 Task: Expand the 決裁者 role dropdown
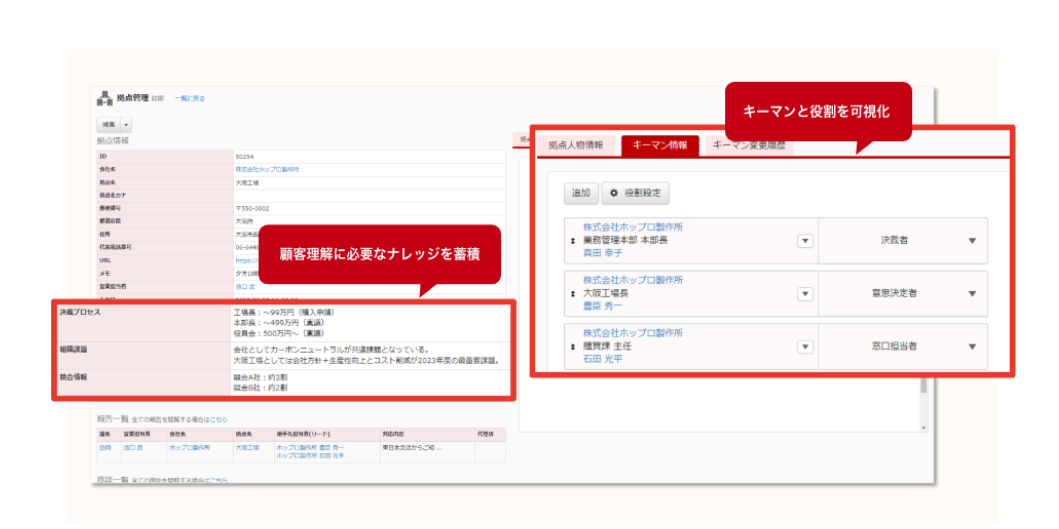tap(971, 241)
